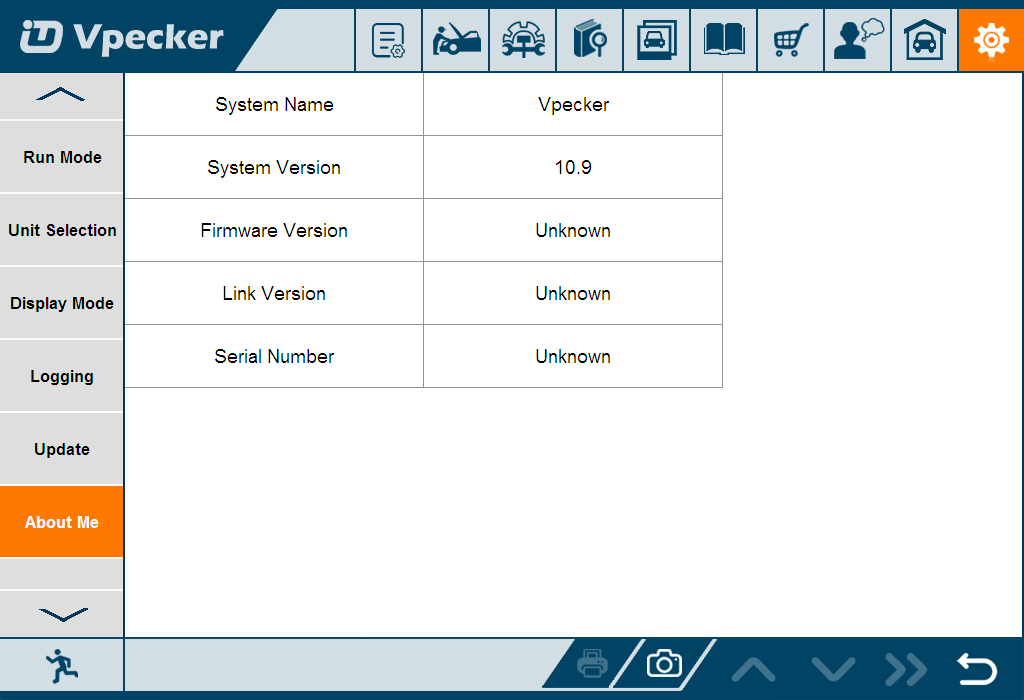The image size is (1024, 700).
Task: Click the Serial Number label
Action: [x=274, y=357]
